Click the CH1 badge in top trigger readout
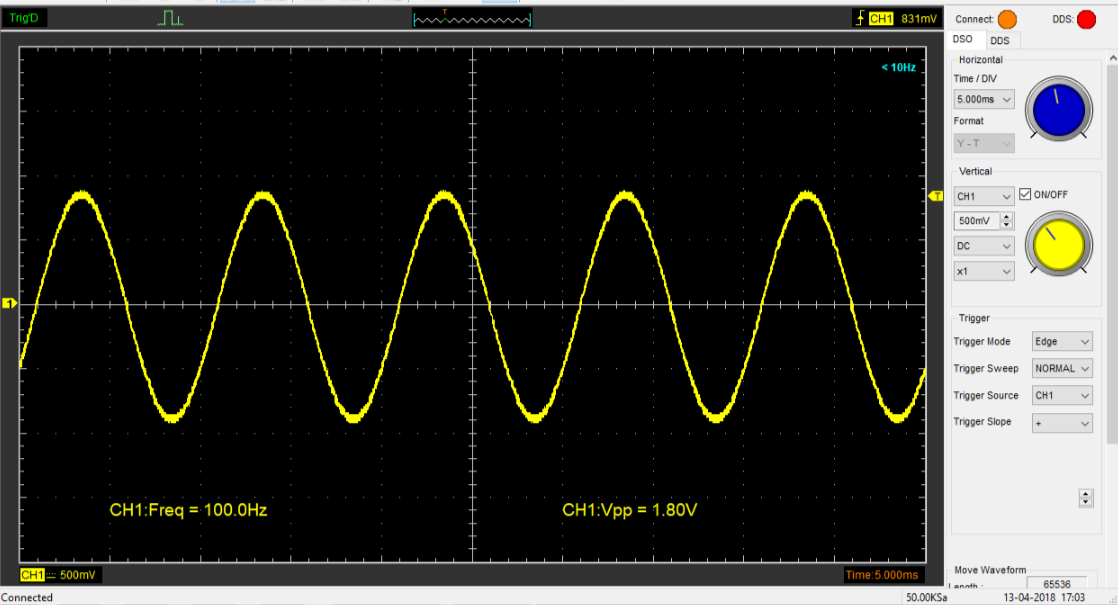The width and height of the screenshot is (1118, 605). coord(881,19)
